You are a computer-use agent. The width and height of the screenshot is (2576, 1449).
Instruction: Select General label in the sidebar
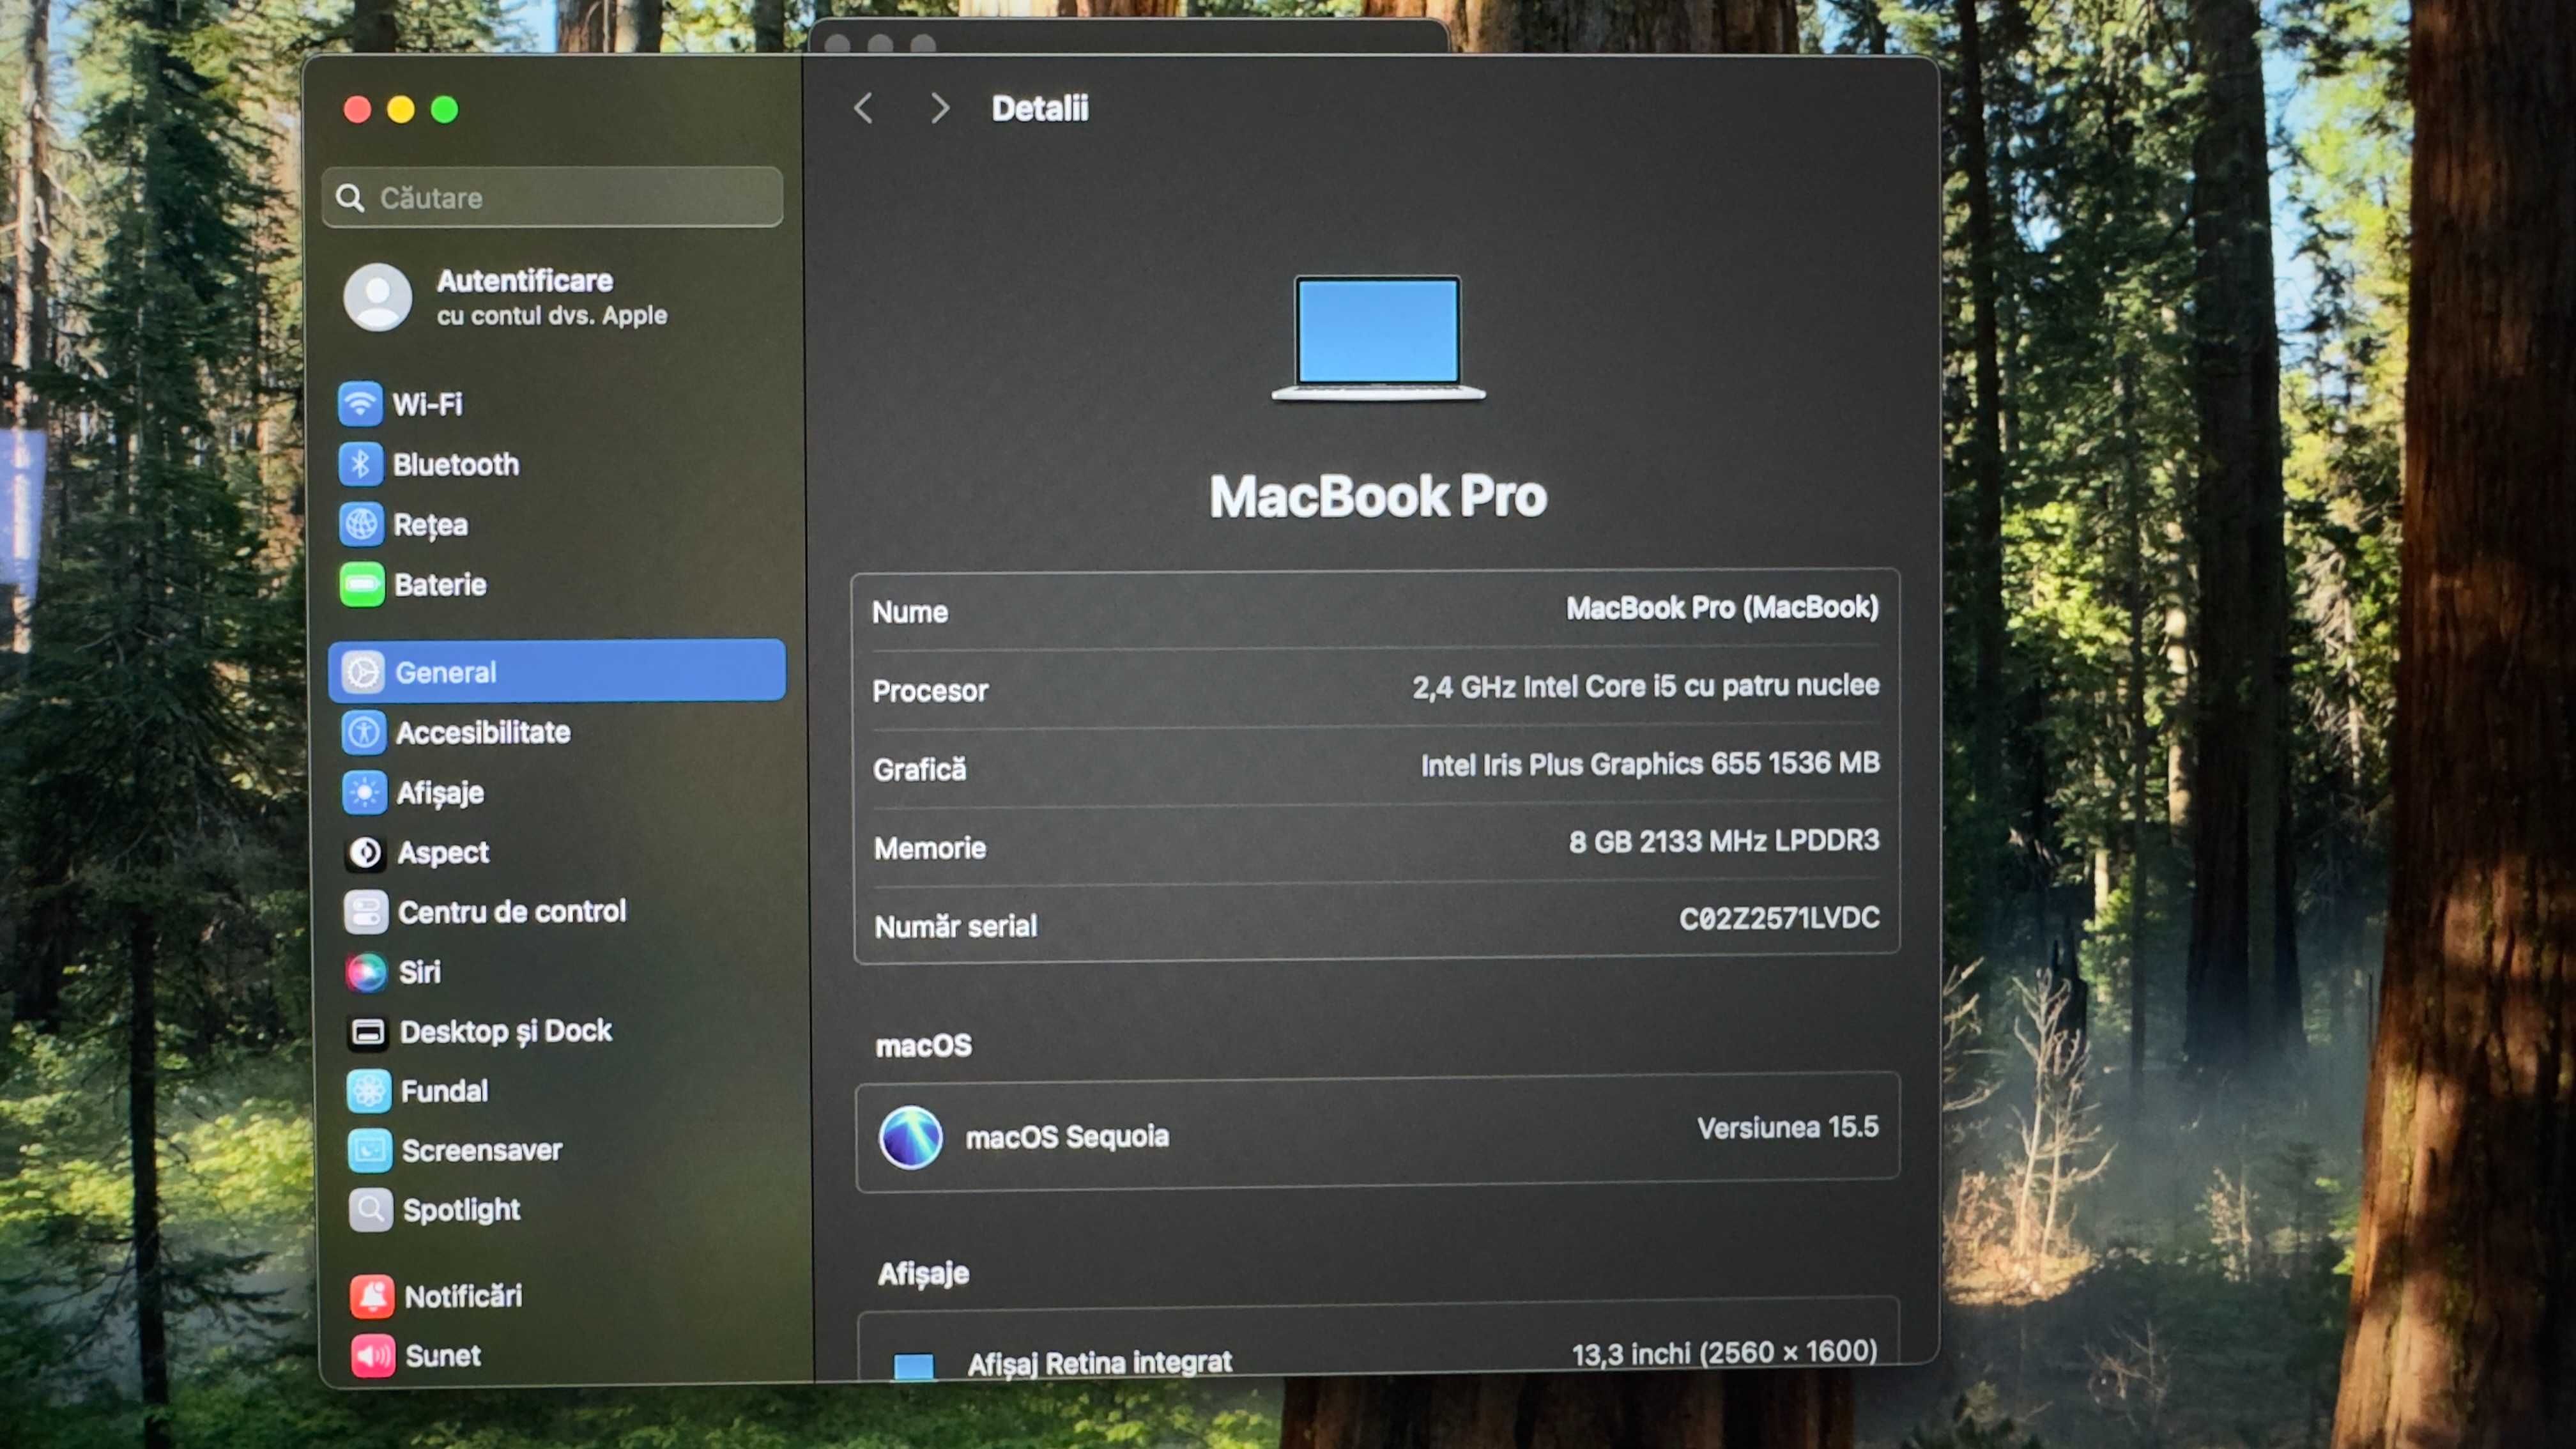(446, 672)
